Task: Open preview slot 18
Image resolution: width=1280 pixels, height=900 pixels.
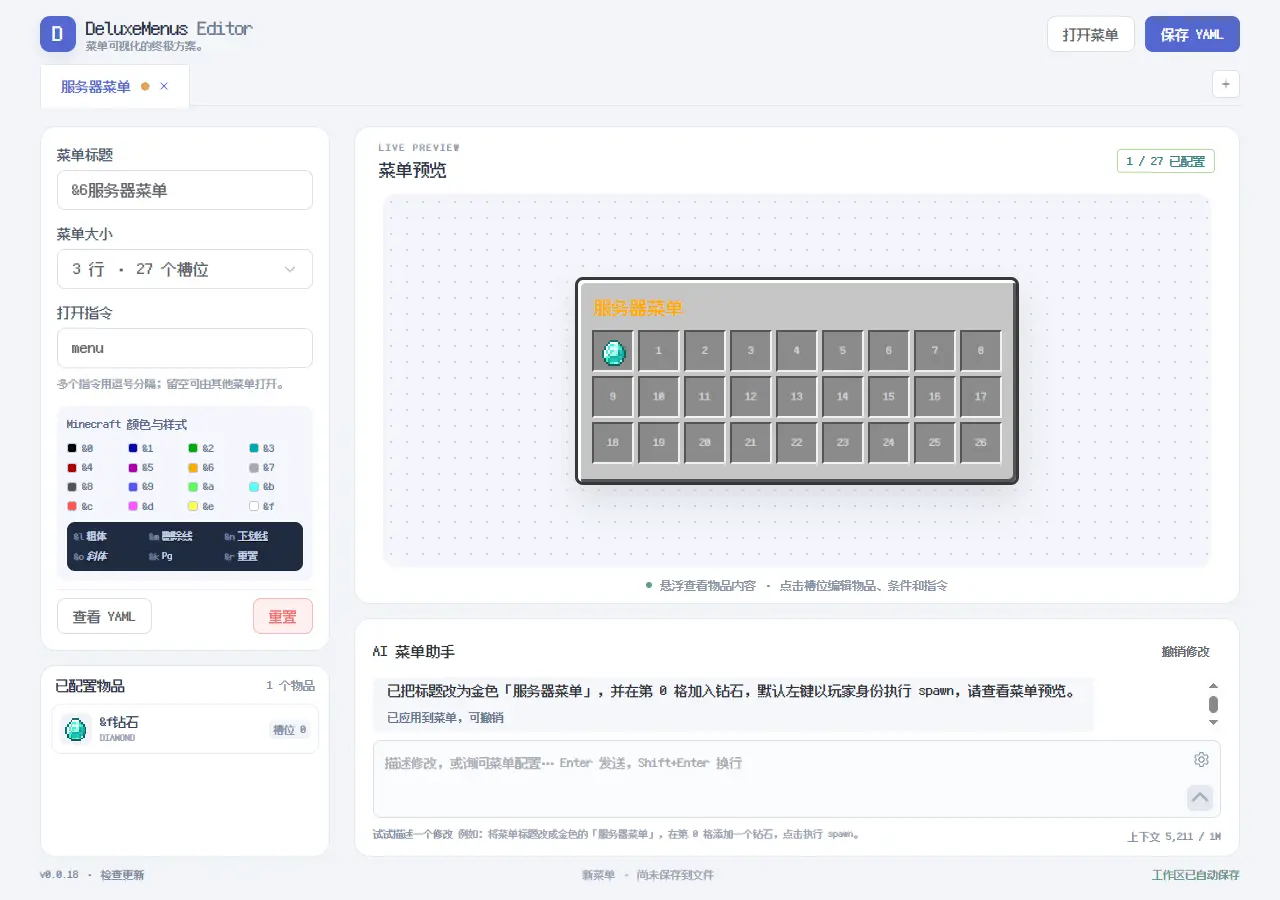Action: 612,443
